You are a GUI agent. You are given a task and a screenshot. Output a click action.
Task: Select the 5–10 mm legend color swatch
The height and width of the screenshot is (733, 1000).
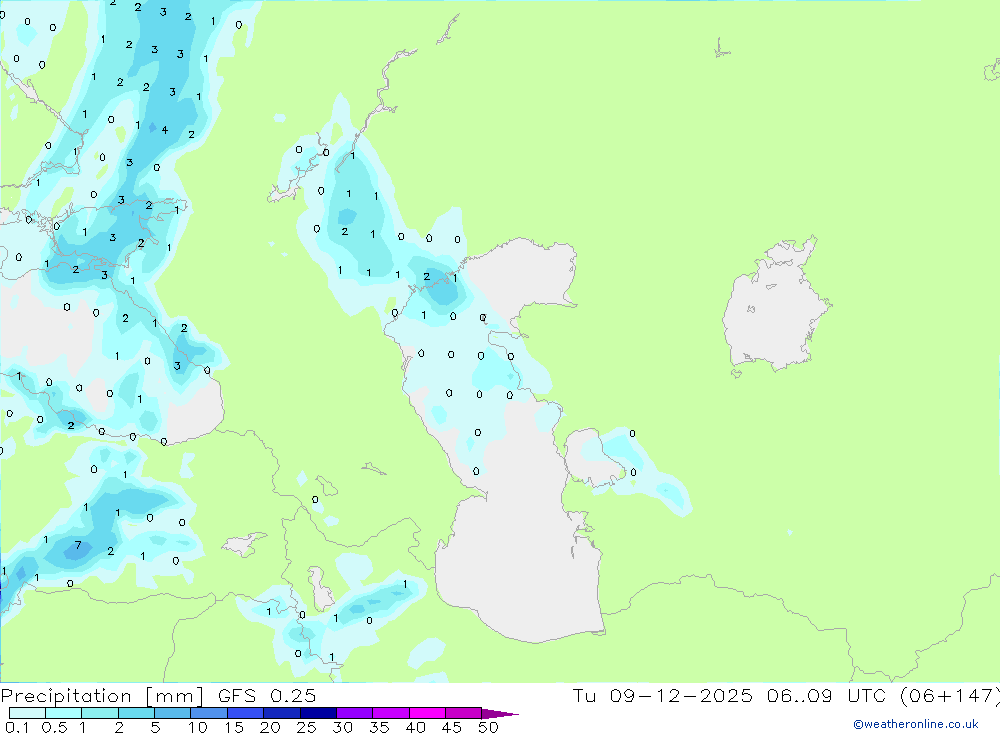173,713
